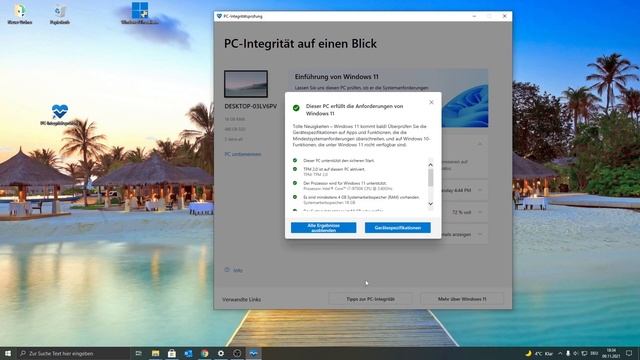Click the microphone tray icon

568,353
